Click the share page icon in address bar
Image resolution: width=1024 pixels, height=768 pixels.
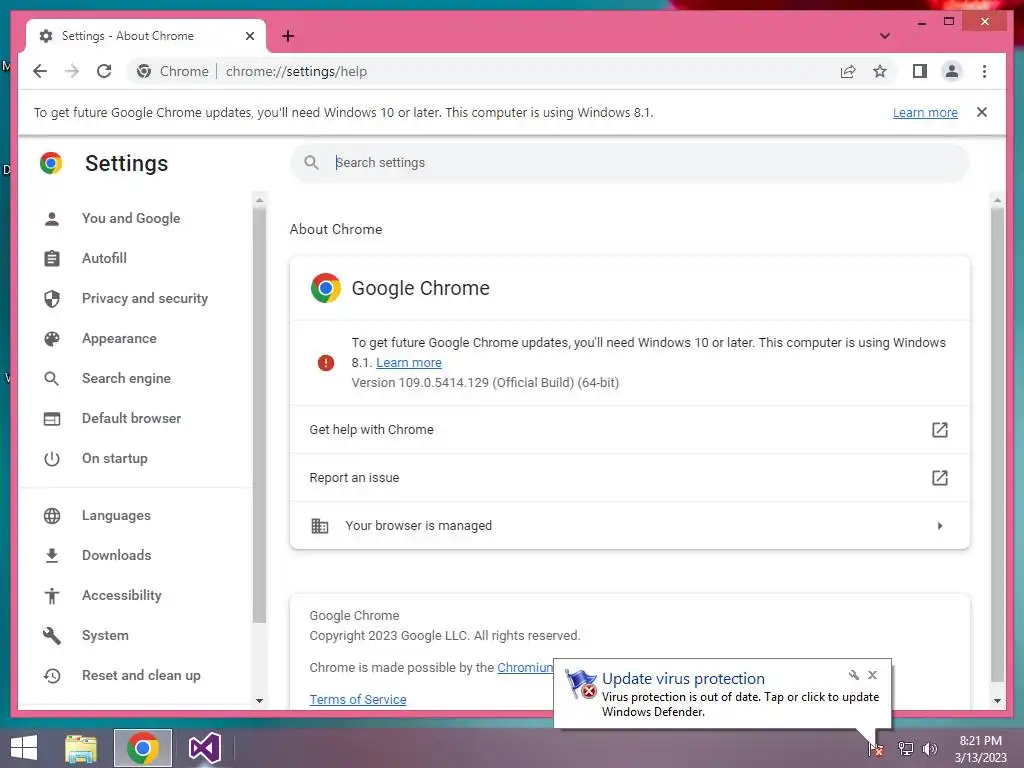click(848, 71)
